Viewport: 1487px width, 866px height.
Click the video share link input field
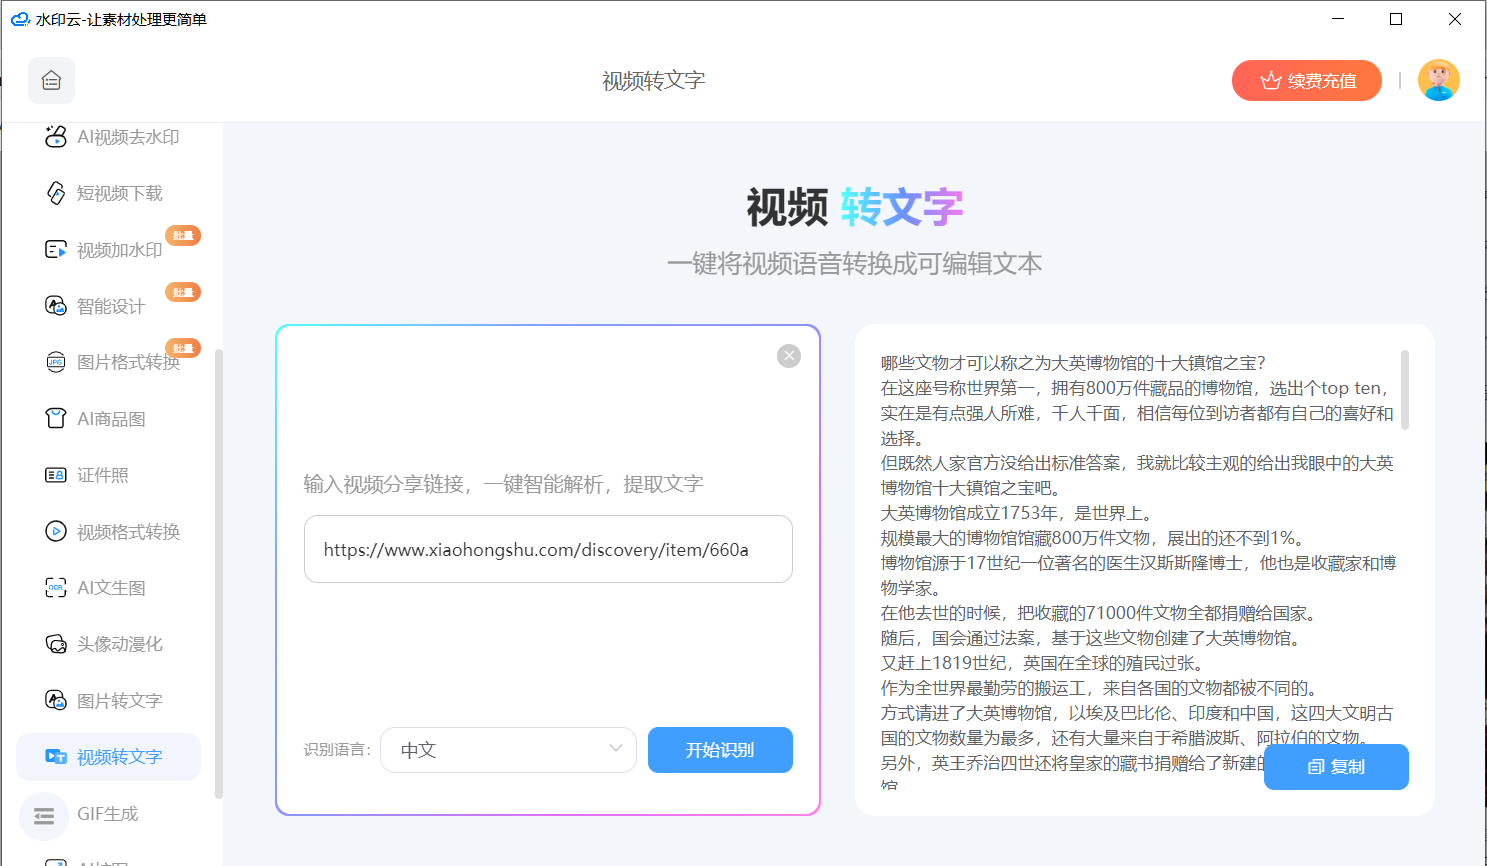pyautogui.click(x=548, y=549)
